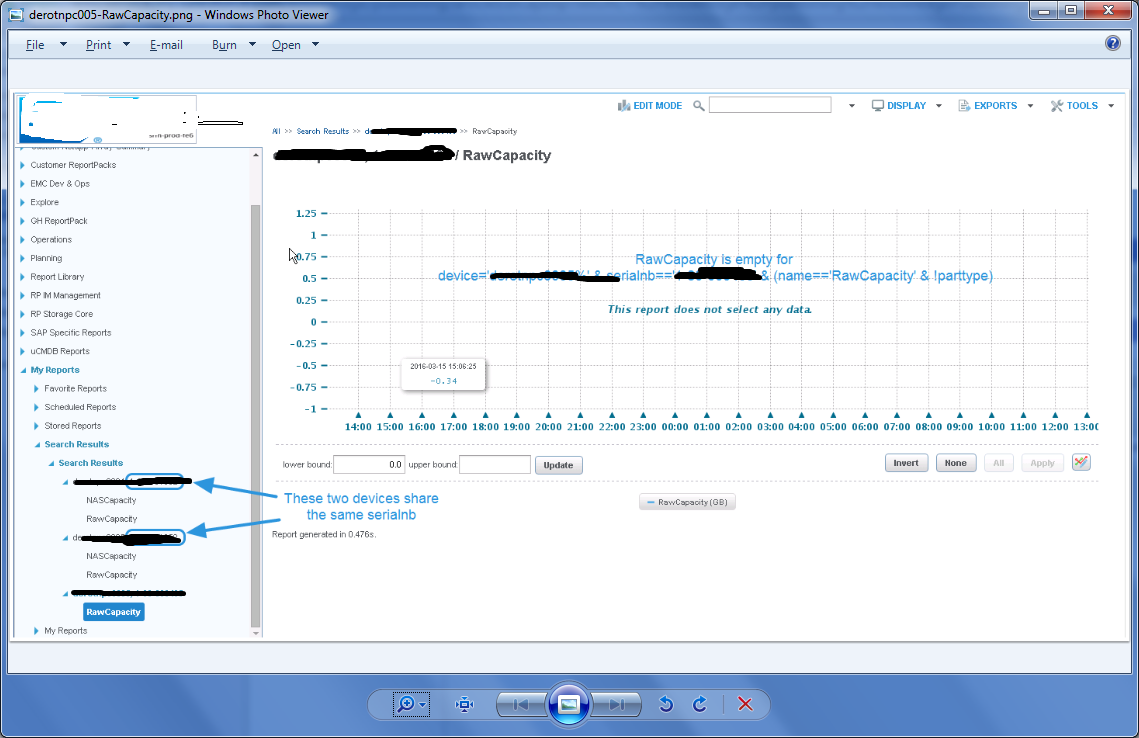The height and width of the screenshot is (738, 1139).
Task: Click the chart settings icon beside Apply
Action: click(1082, 462)
